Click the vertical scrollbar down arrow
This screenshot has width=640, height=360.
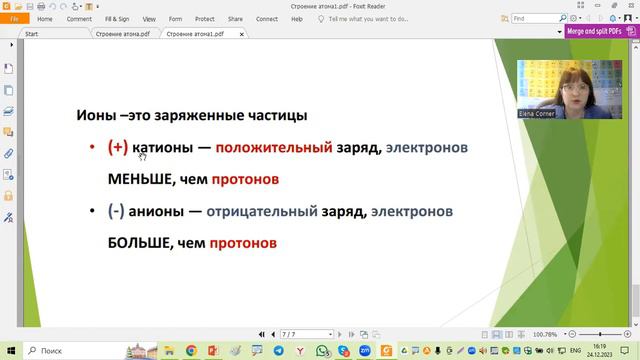[x=636, y=325]
